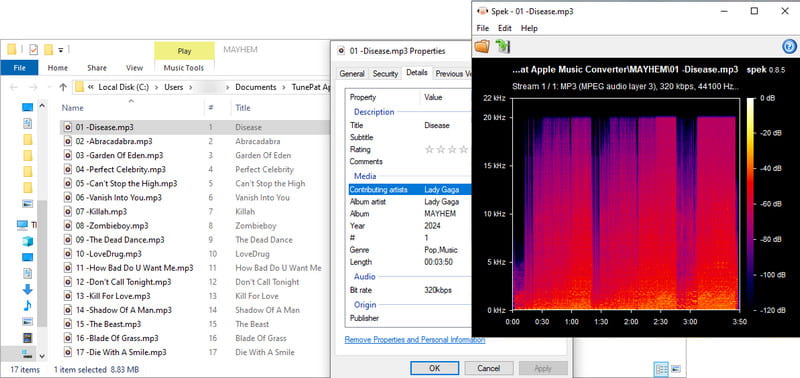Click the Explorer Forward arrow
The image size is (800, 378).
coord(32,87)
